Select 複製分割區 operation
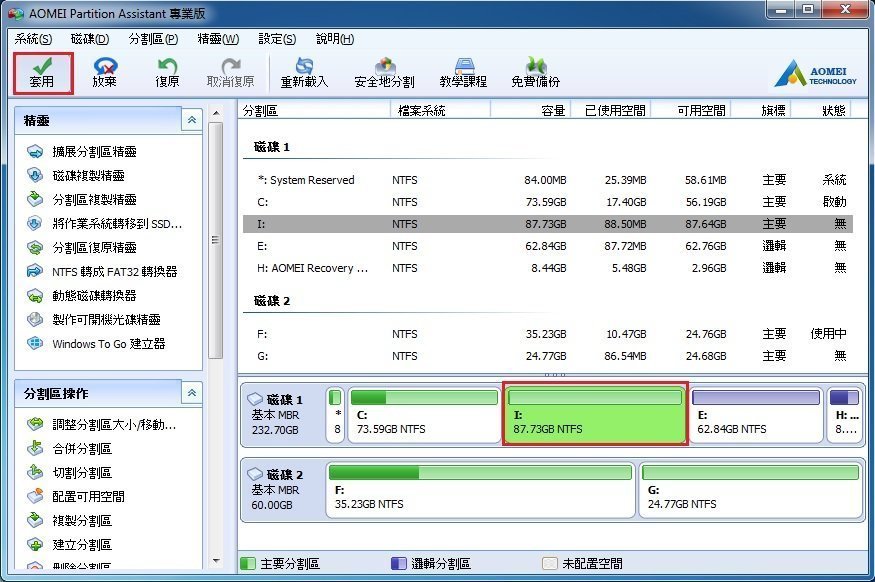The width and height of the screenshot is (875, 582). point(69,521)
